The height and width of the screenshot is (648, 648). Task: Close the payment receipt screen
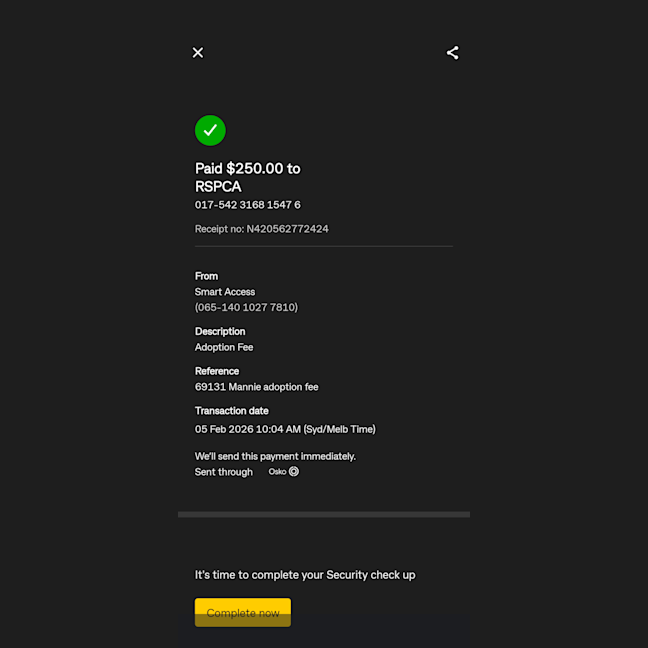[198, 52]
